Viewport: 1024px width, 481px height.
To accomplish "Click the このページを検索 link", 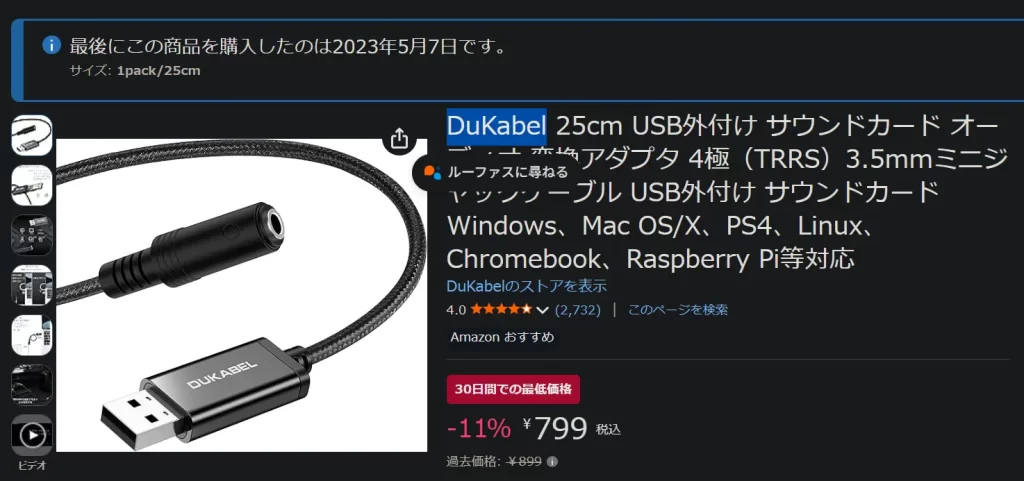I will (x=678, y=310).
